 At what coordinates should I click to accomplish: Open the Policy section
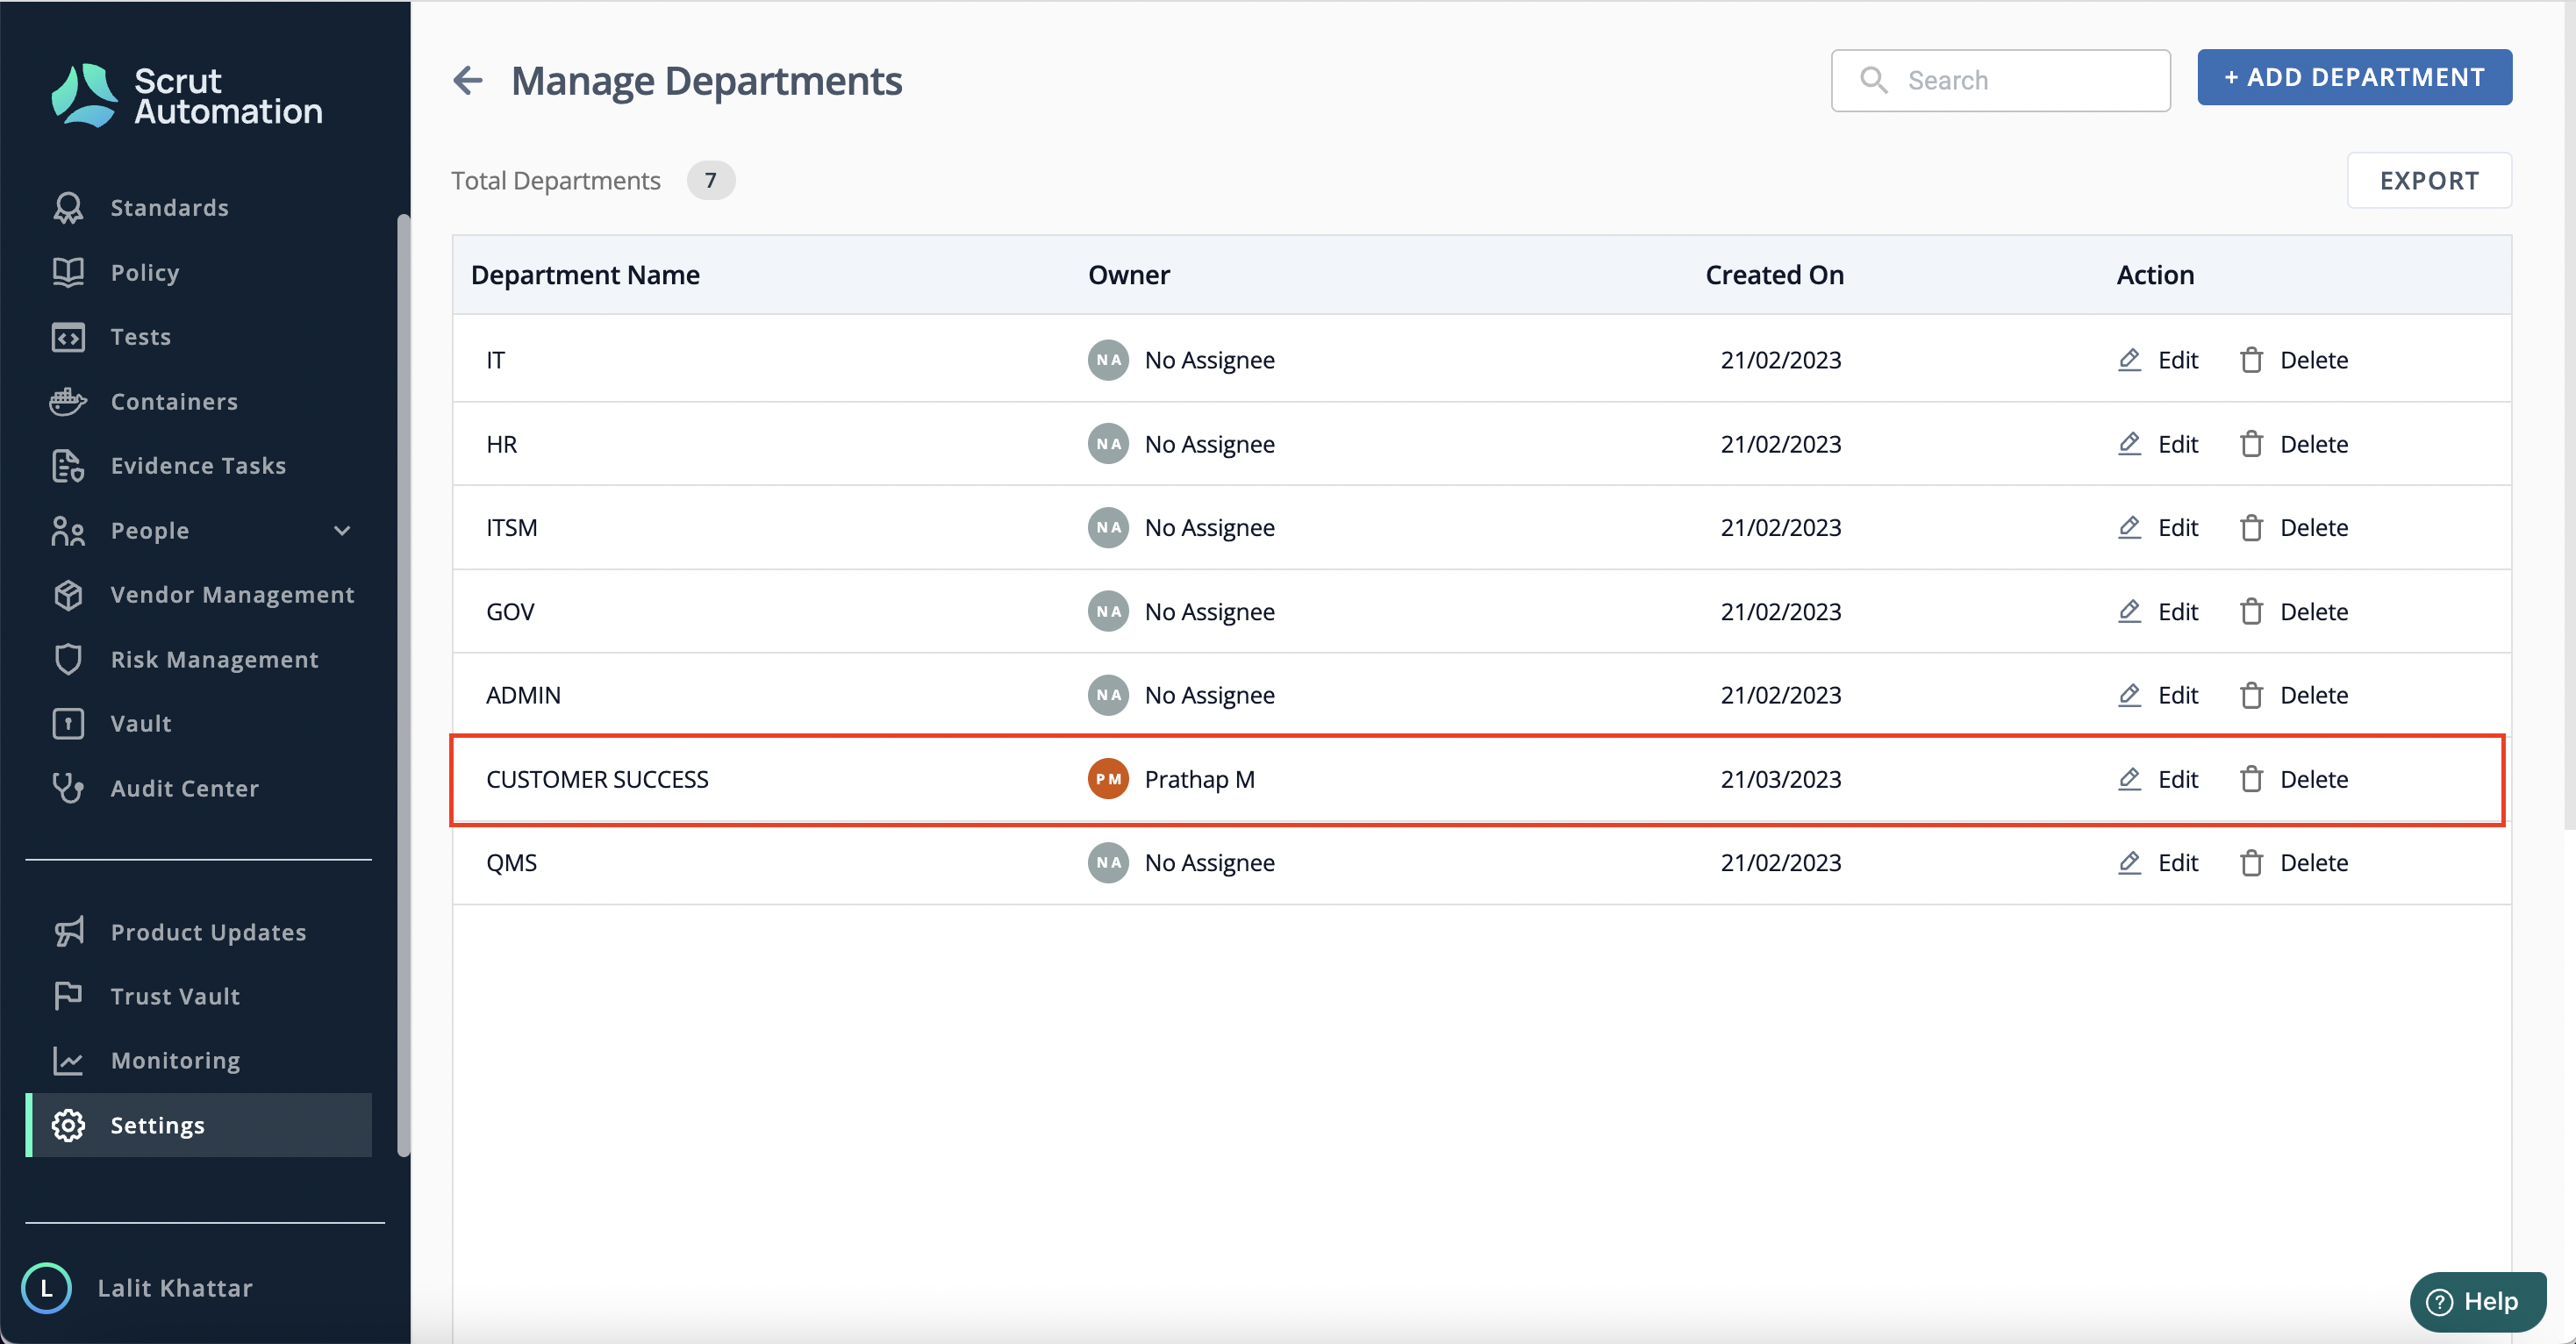[144, 272]
